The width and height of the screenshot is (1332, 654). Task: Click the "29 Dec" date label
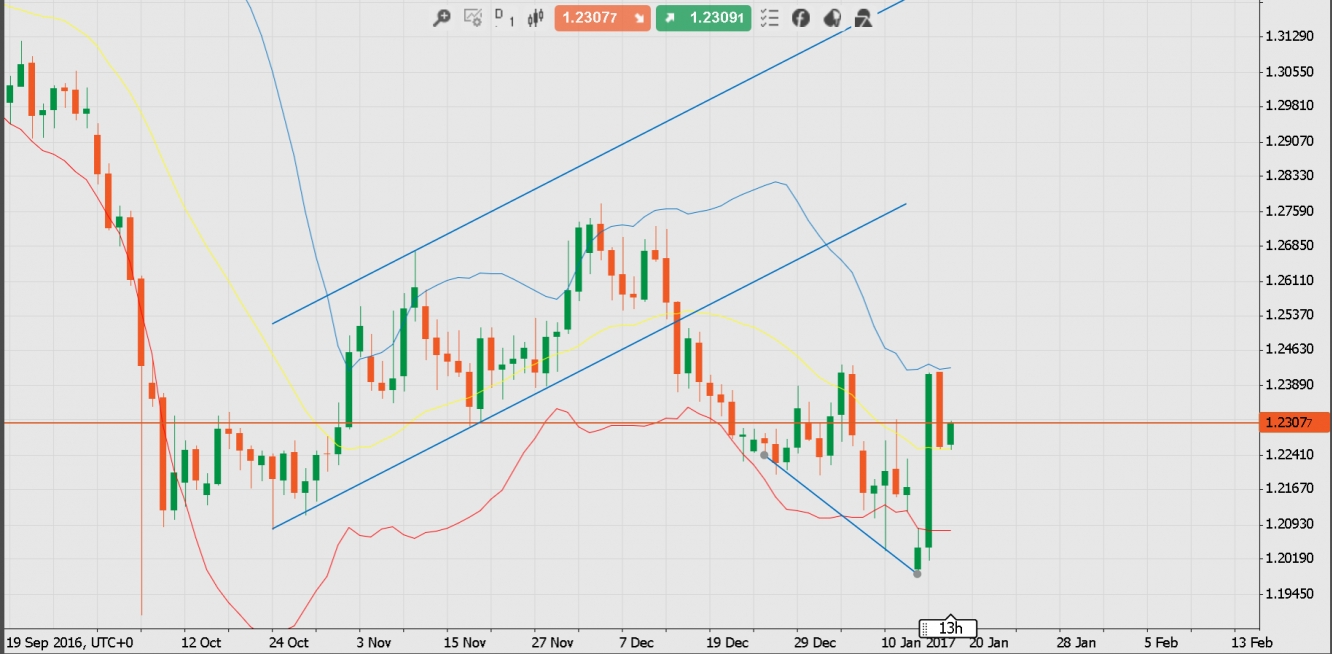pyautogui.click(x=815, y=642)
